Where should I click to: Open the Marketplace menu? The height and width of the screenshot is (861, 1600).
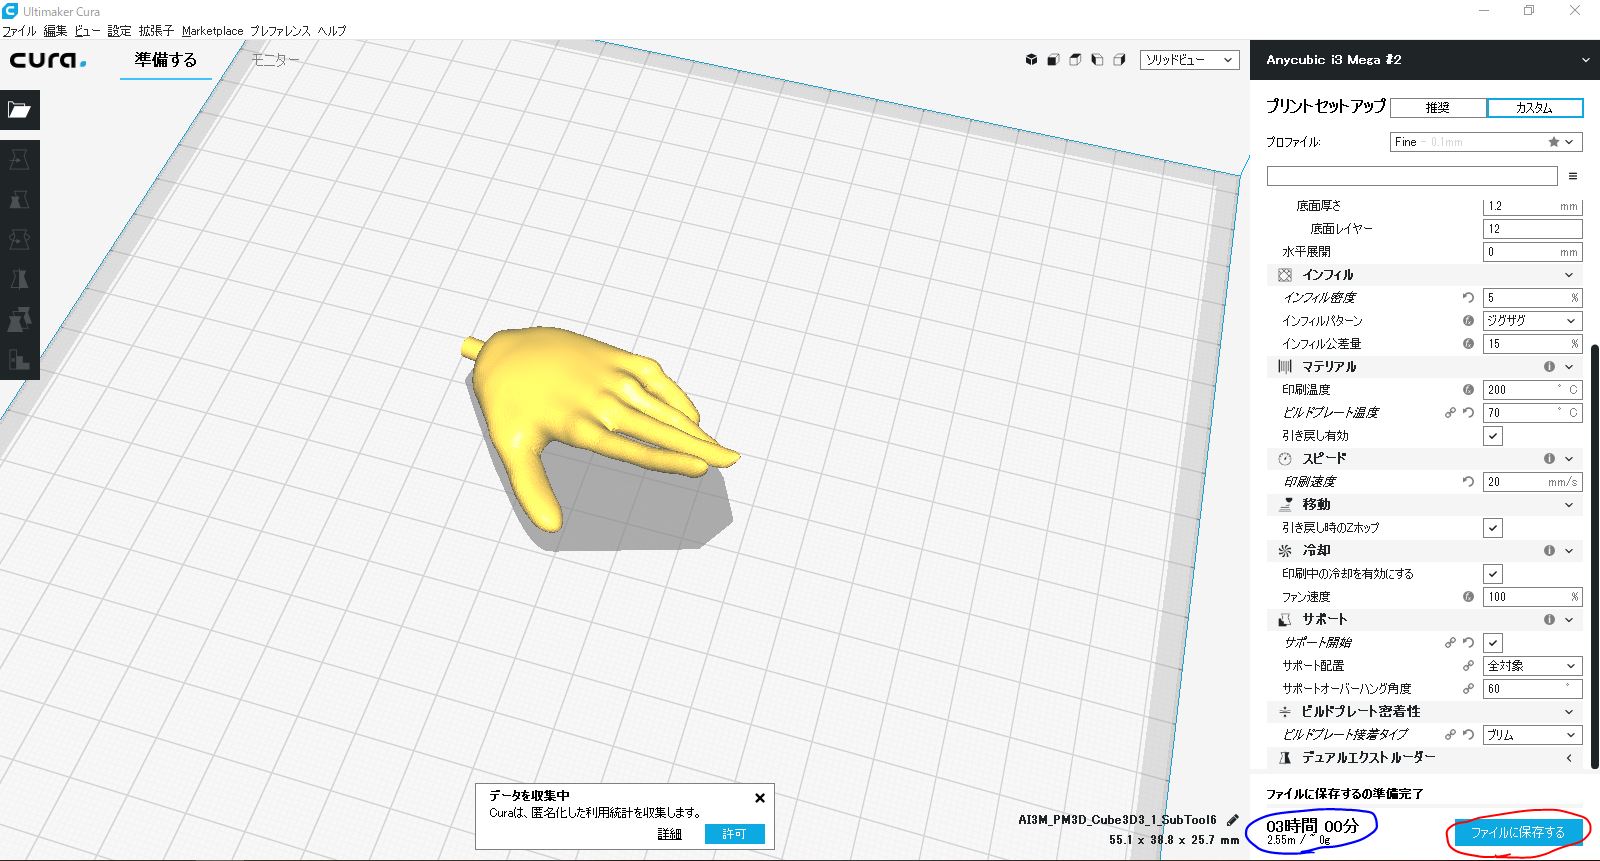[212, 31]
